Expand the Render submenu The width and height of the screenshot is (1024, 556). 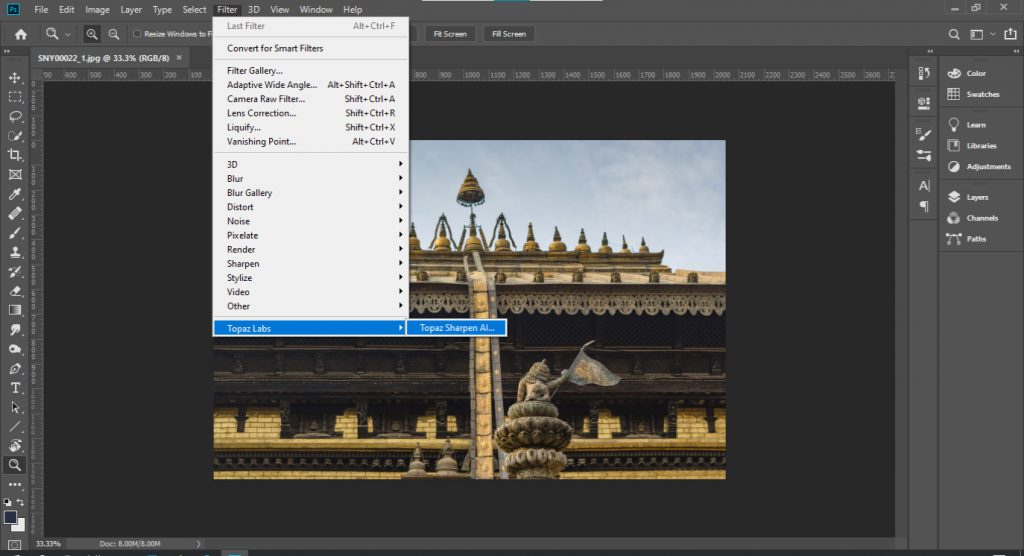pyautogui.click(x=311, y=250)
